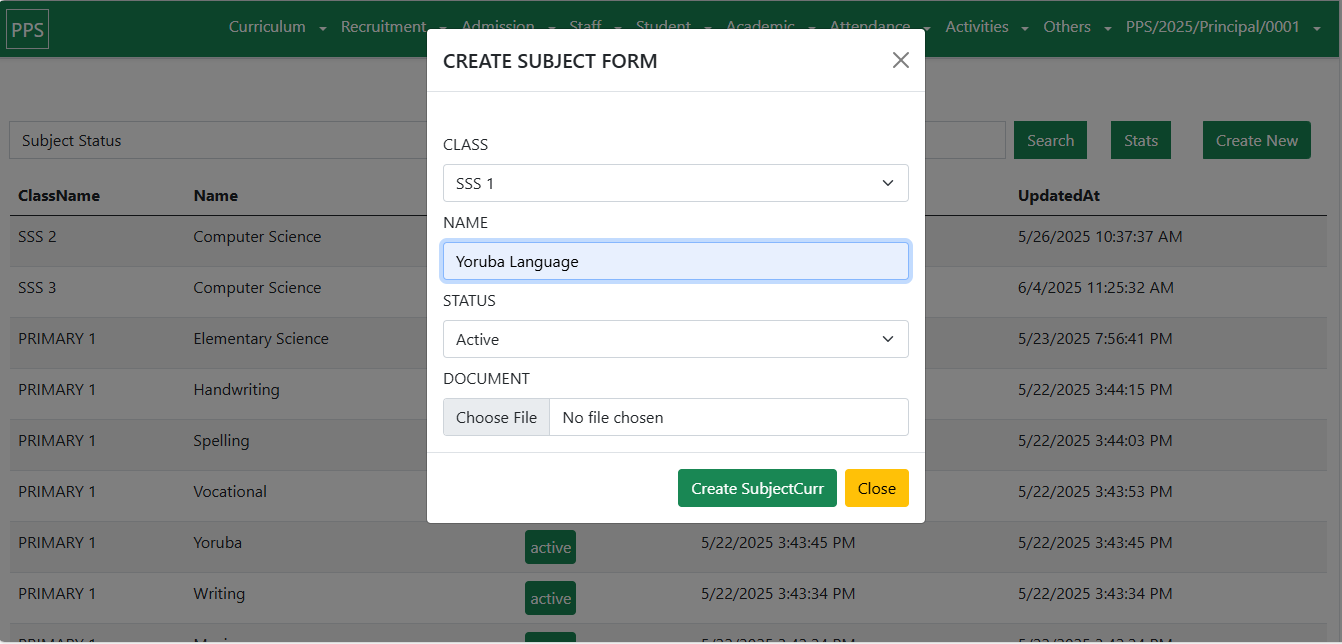Open the STATUS dropdown showing Active

(675, 339)
